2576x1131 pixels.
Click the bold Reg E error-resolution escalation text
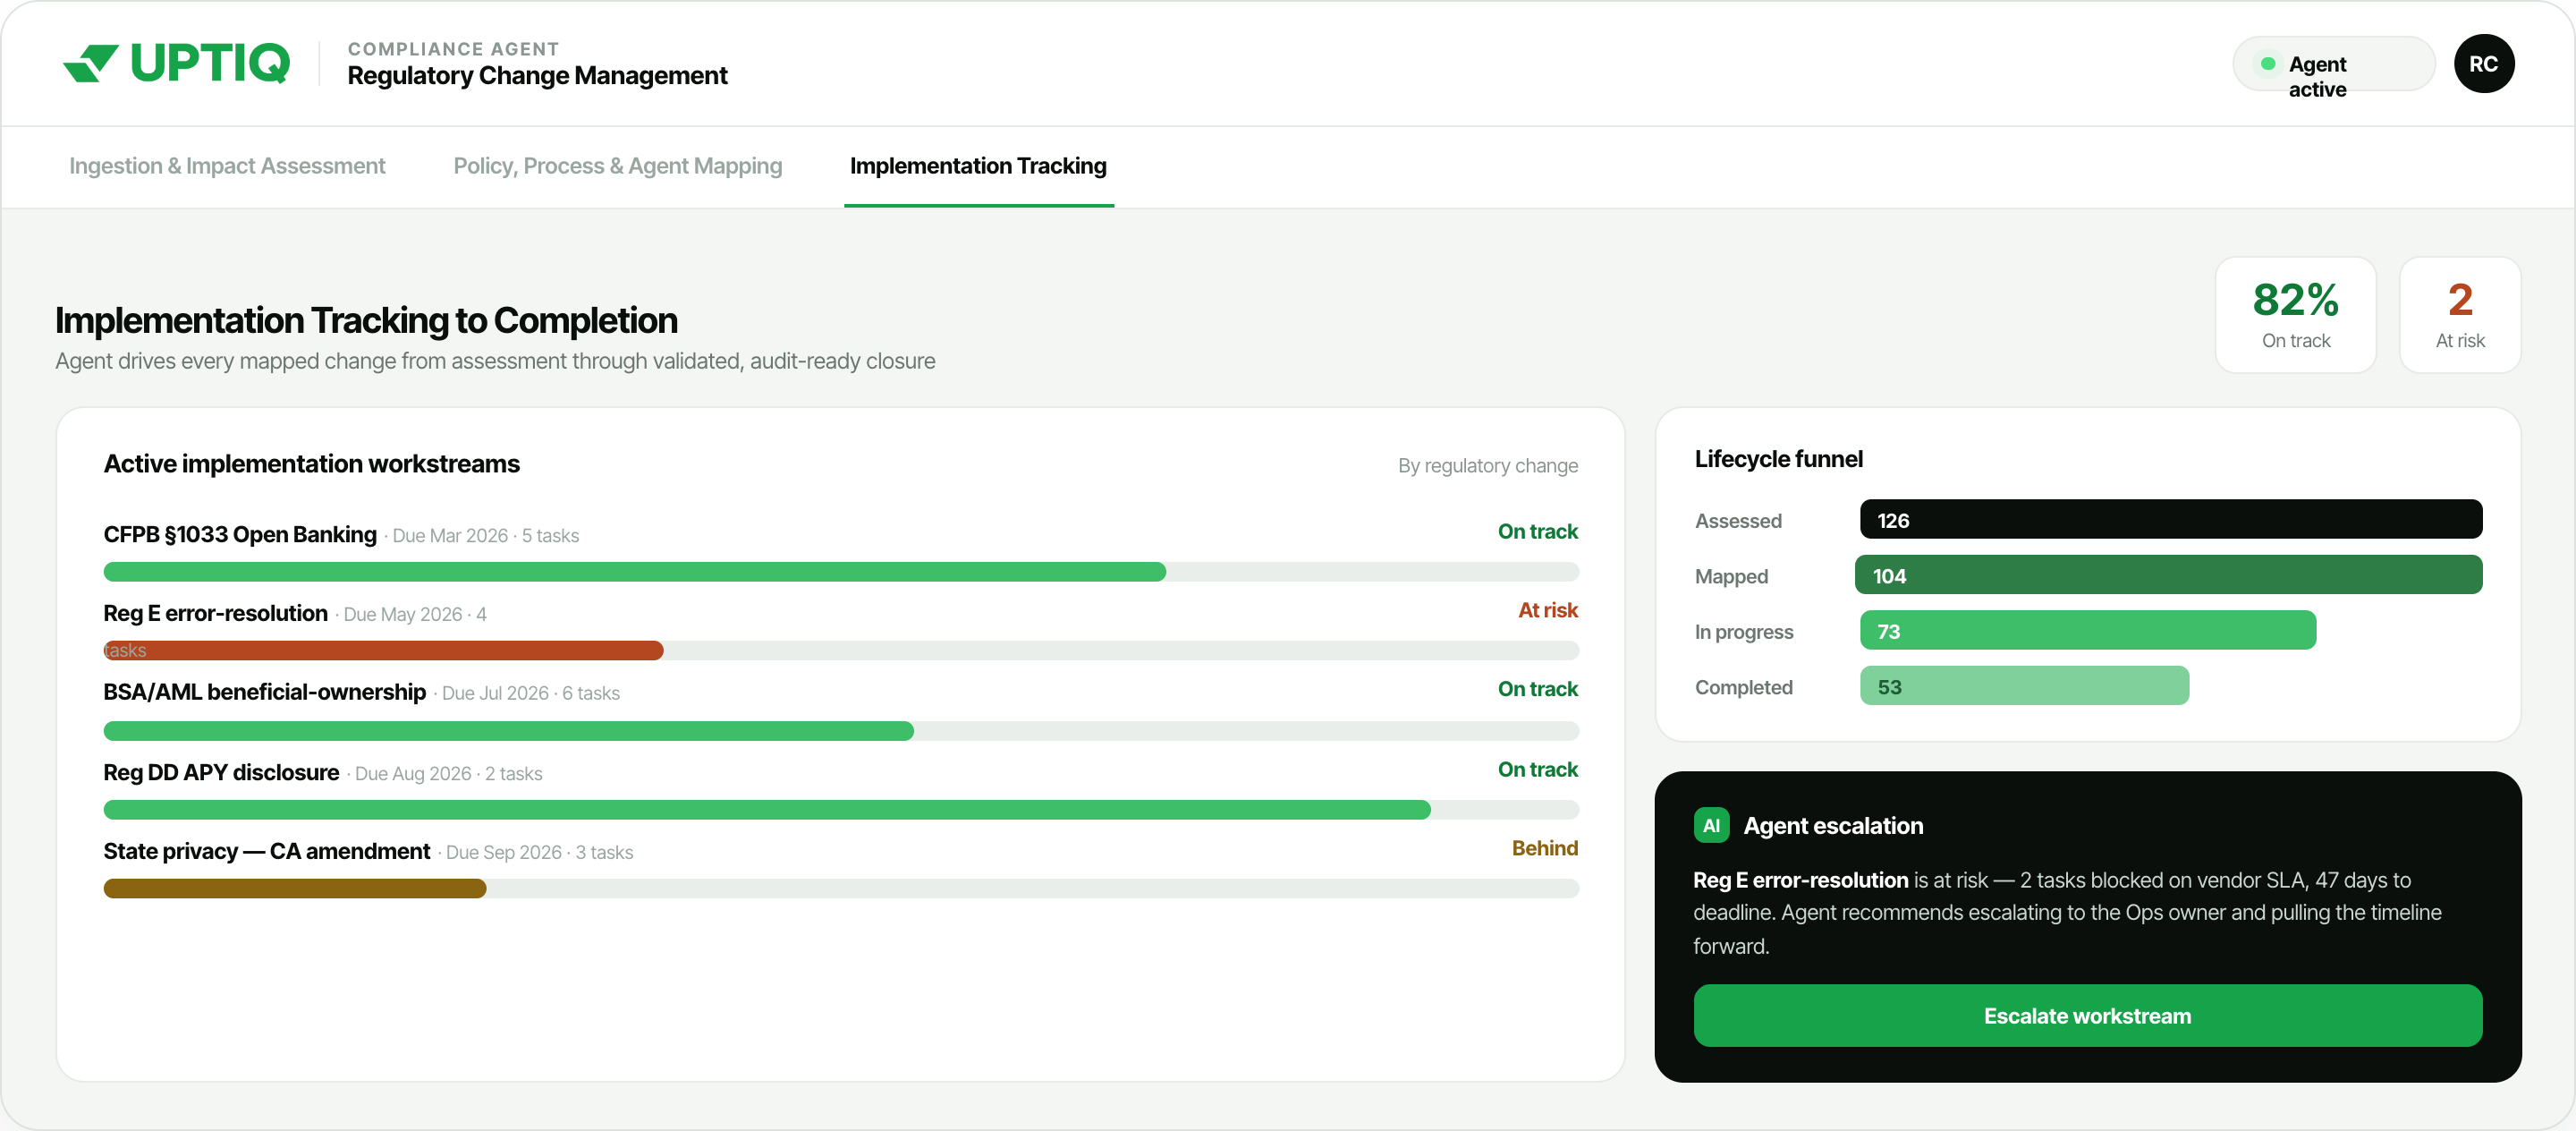pos(1800,880)
